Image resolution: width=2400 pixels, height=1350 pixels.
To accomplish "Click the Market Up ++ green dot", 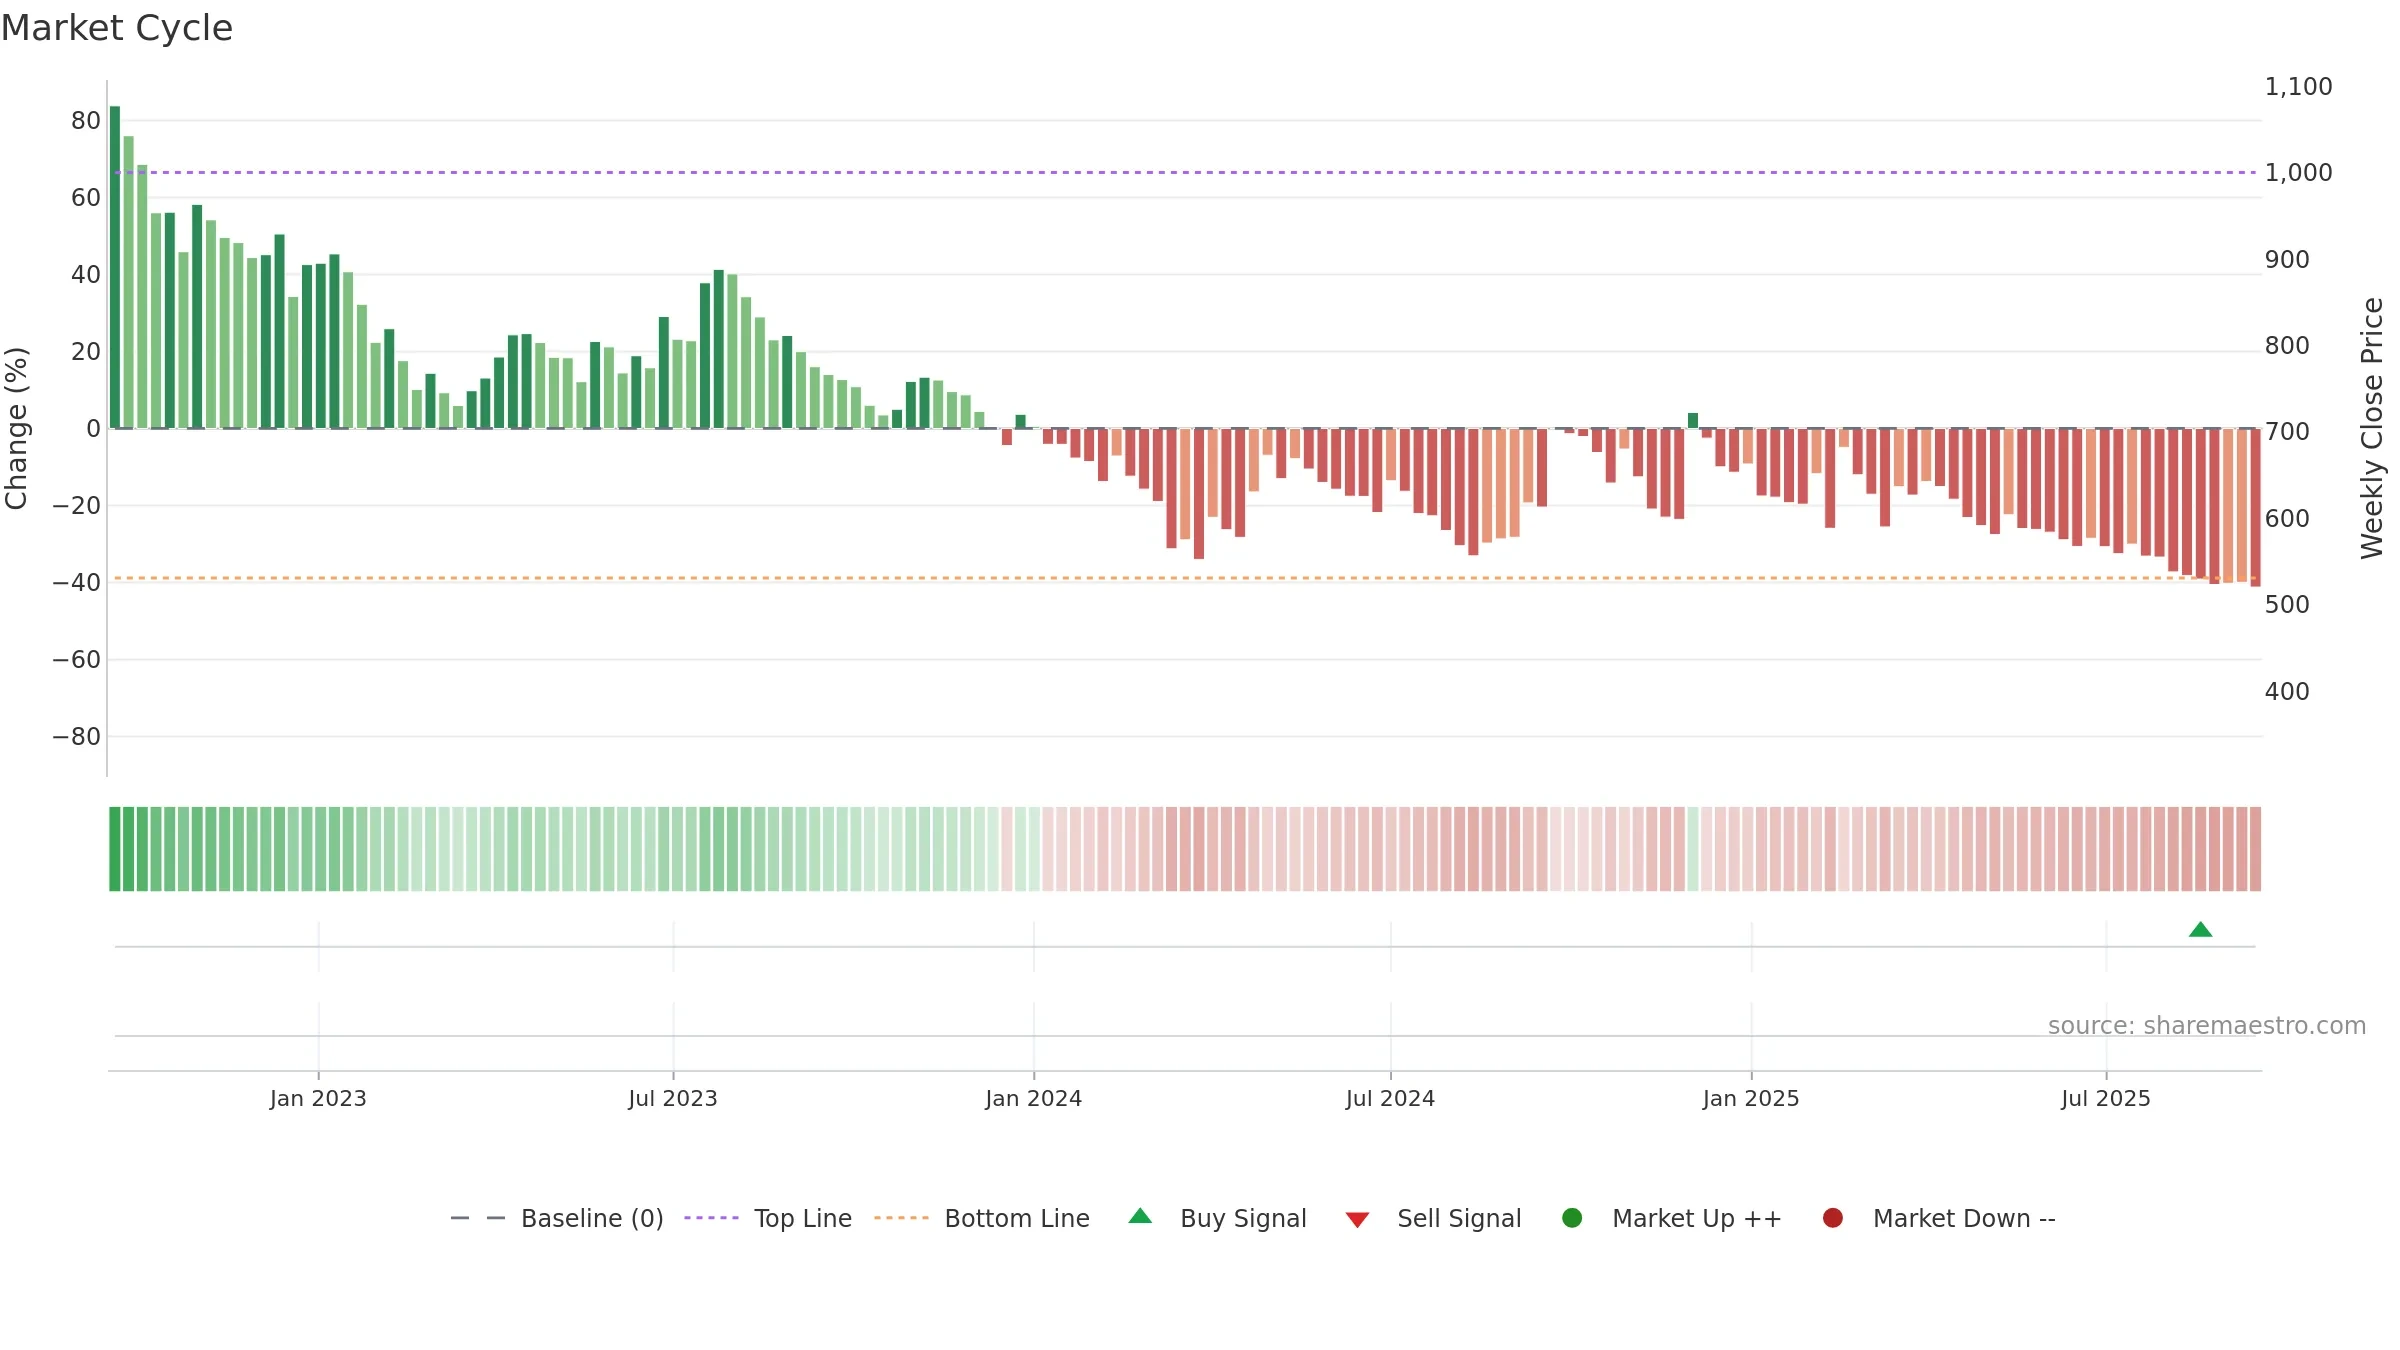I will [1572, 1218].
